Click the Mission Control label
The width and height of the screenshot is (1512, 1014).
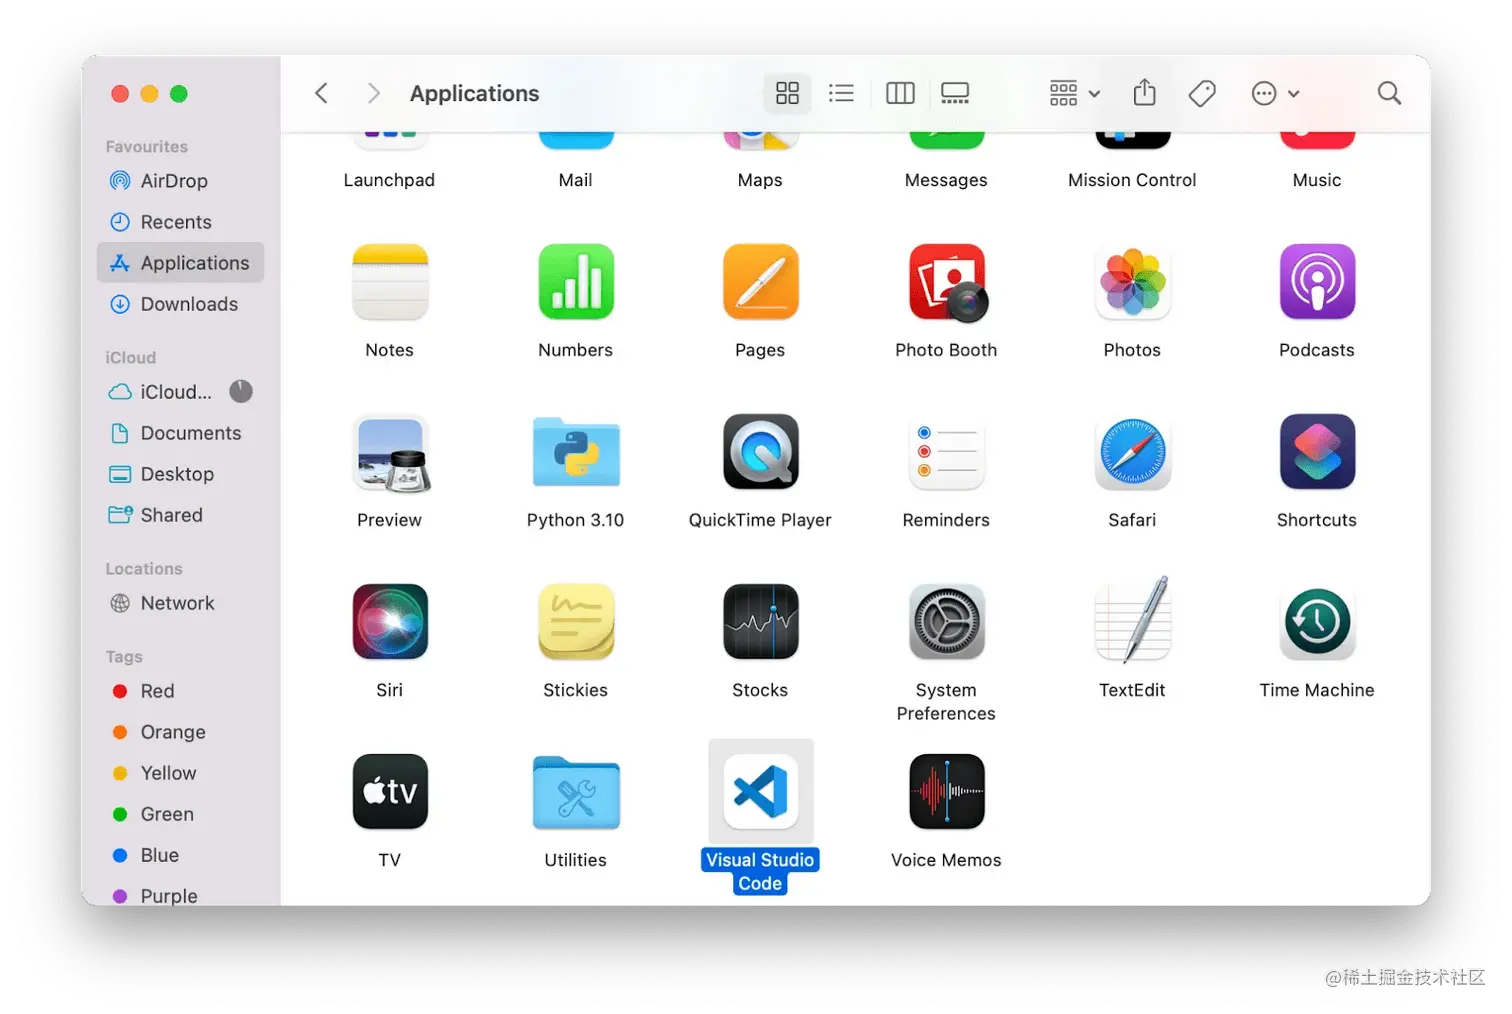click(1132, 180)
